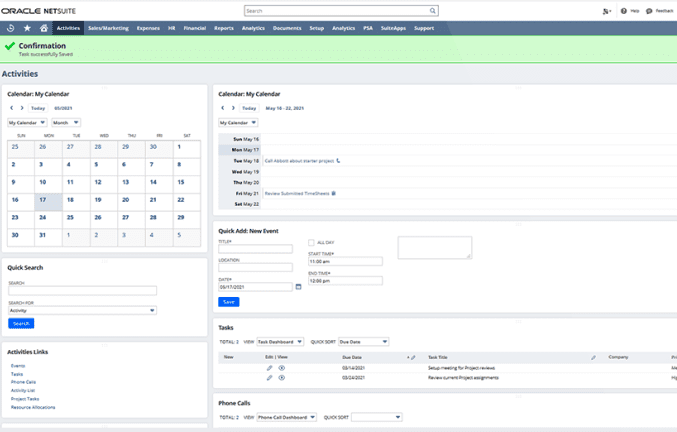Viewport: 677px width, 432px height.
Task: Select day 17 in the monthly calendar
Action: (x=43, y=200)
